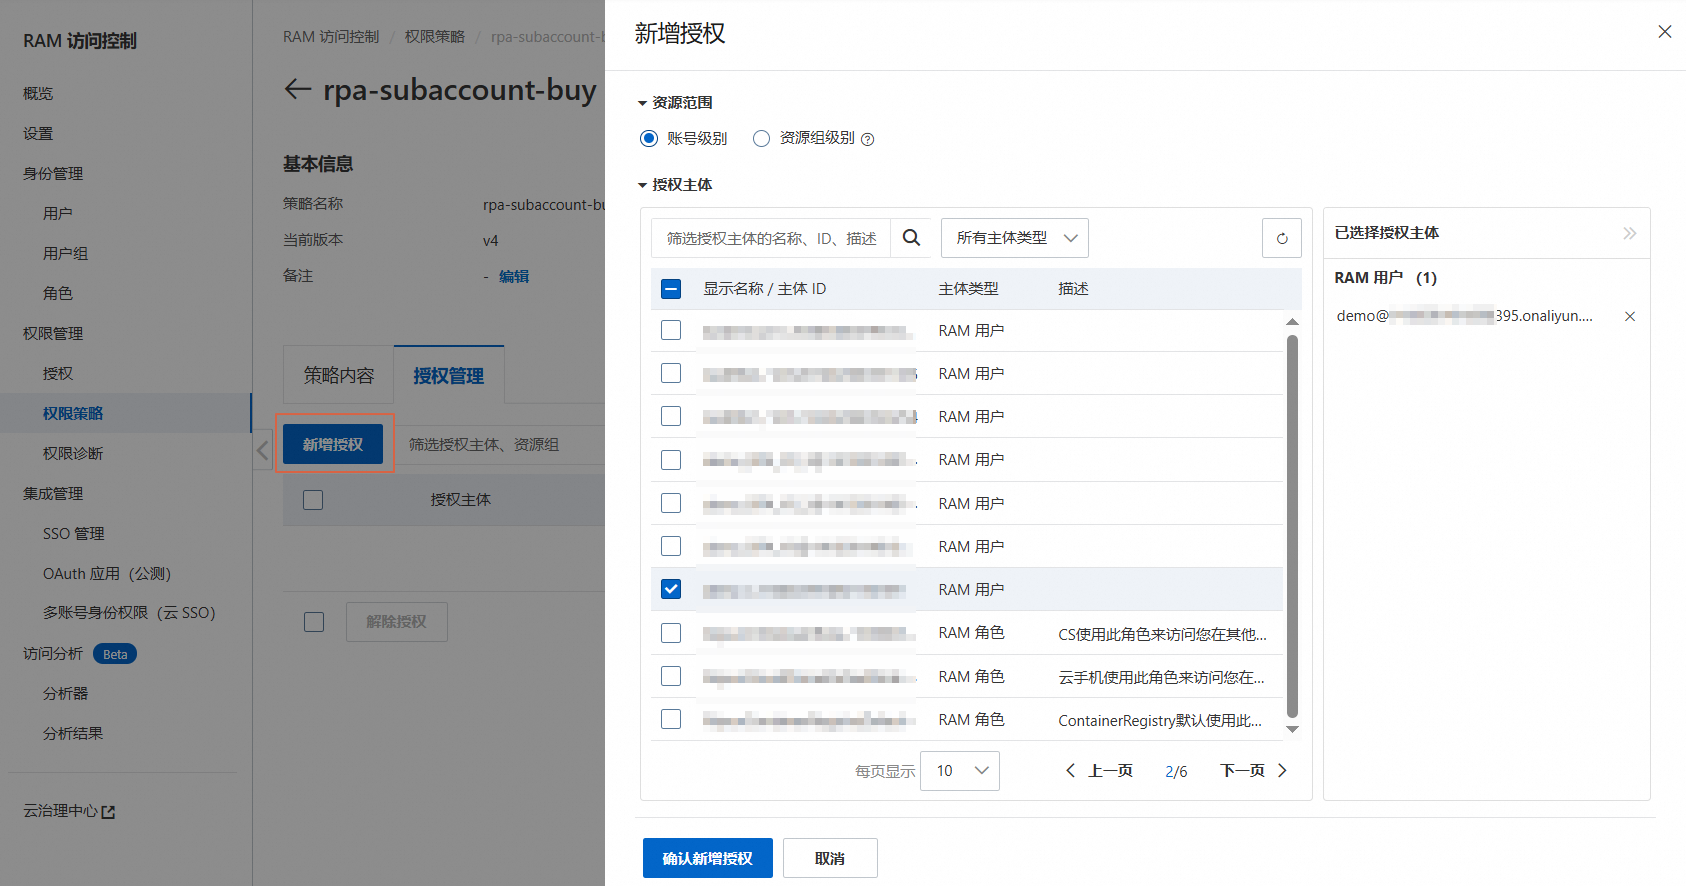Close the 新增授权 panel with the X icon
The height and width of the screenshot is (886, 1686).
(x=1665, y=32)
